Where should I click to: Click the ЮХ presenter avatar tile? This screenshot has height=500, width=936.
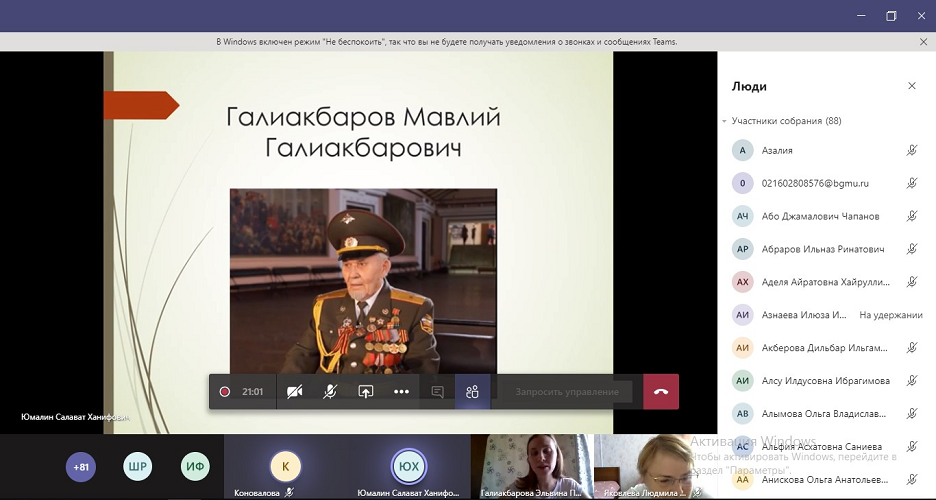[409, 467]
